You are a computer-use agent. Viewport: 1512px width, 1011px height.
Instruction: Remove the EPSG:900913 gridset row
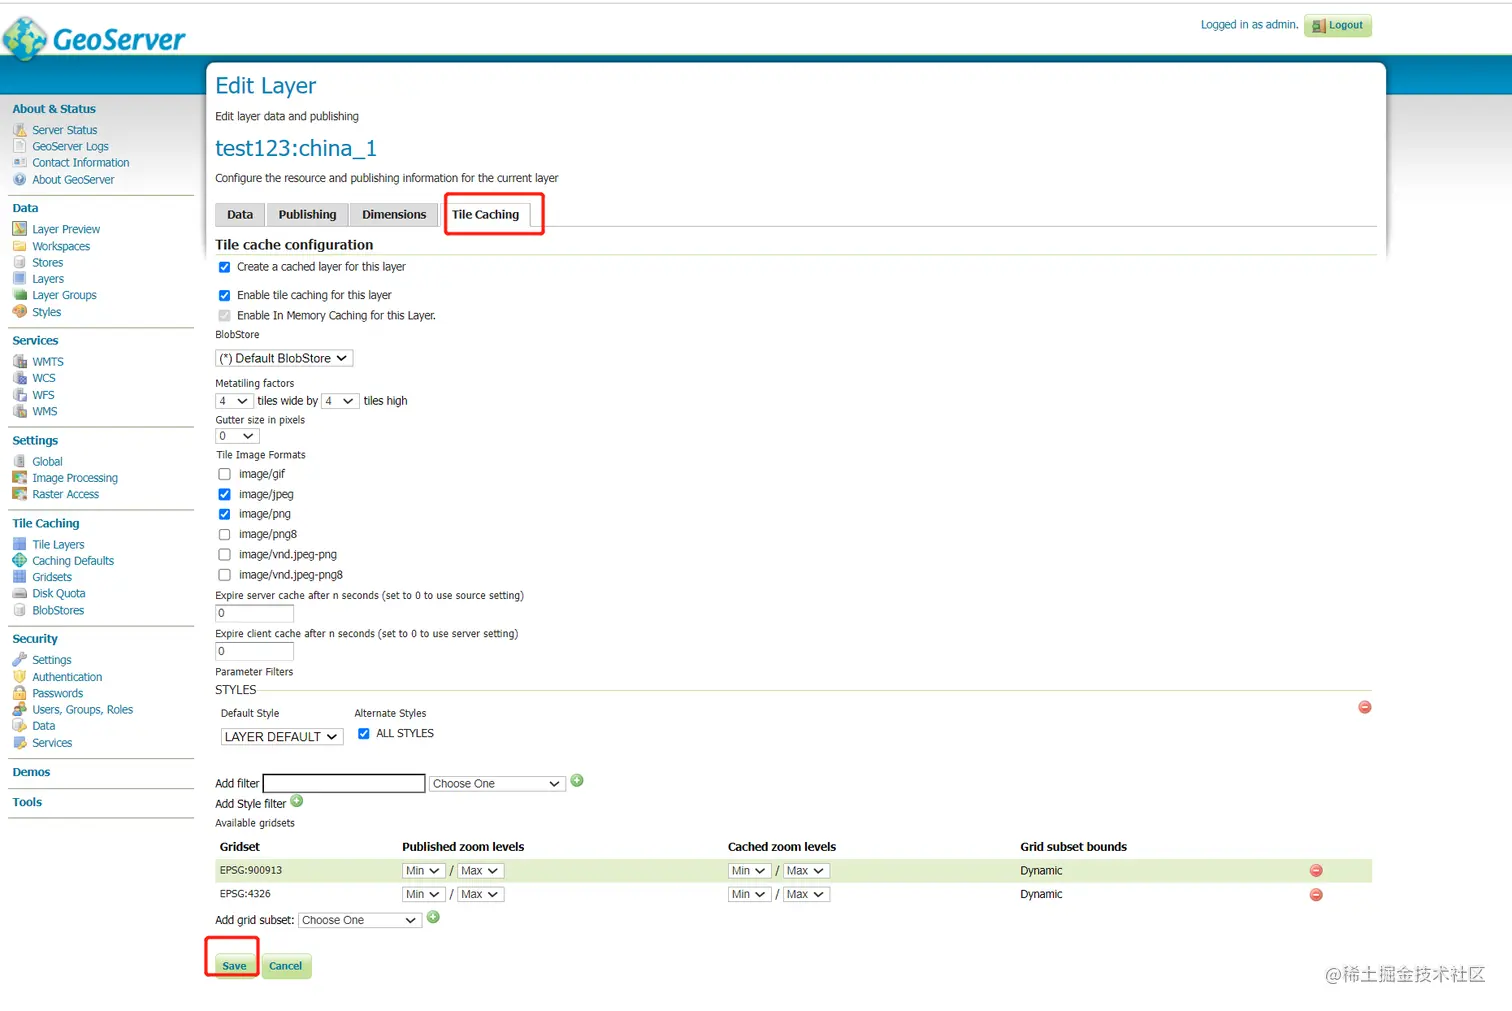(1316, 871)
